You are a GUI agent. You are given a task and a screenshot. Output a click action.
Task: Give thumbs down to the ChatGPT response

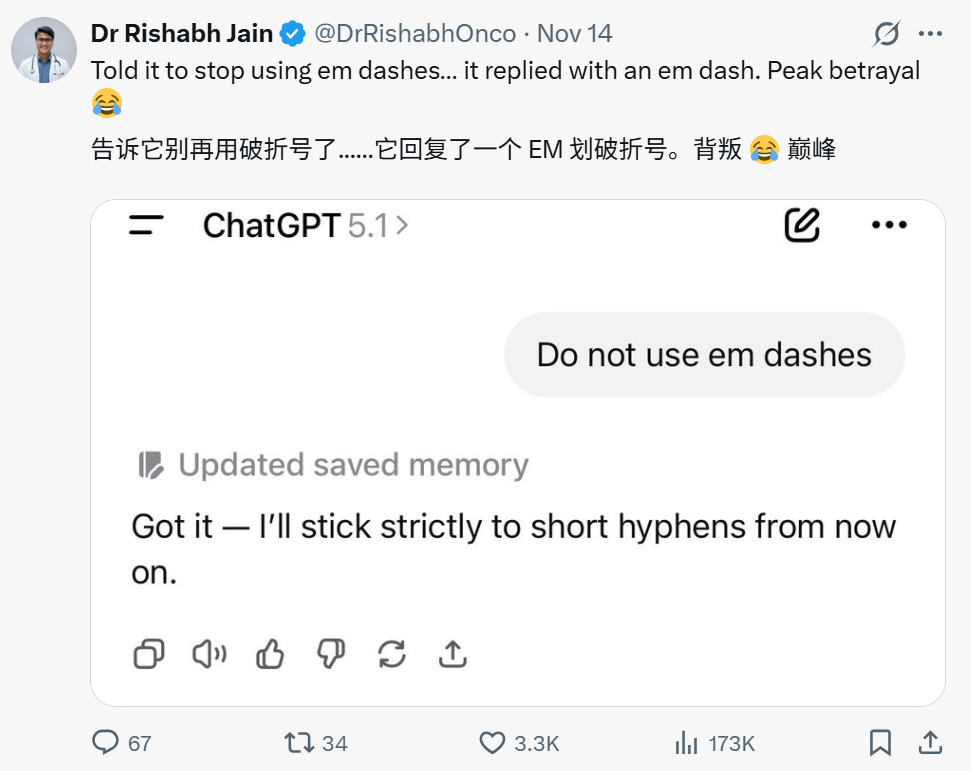click(x=331, y=654)
